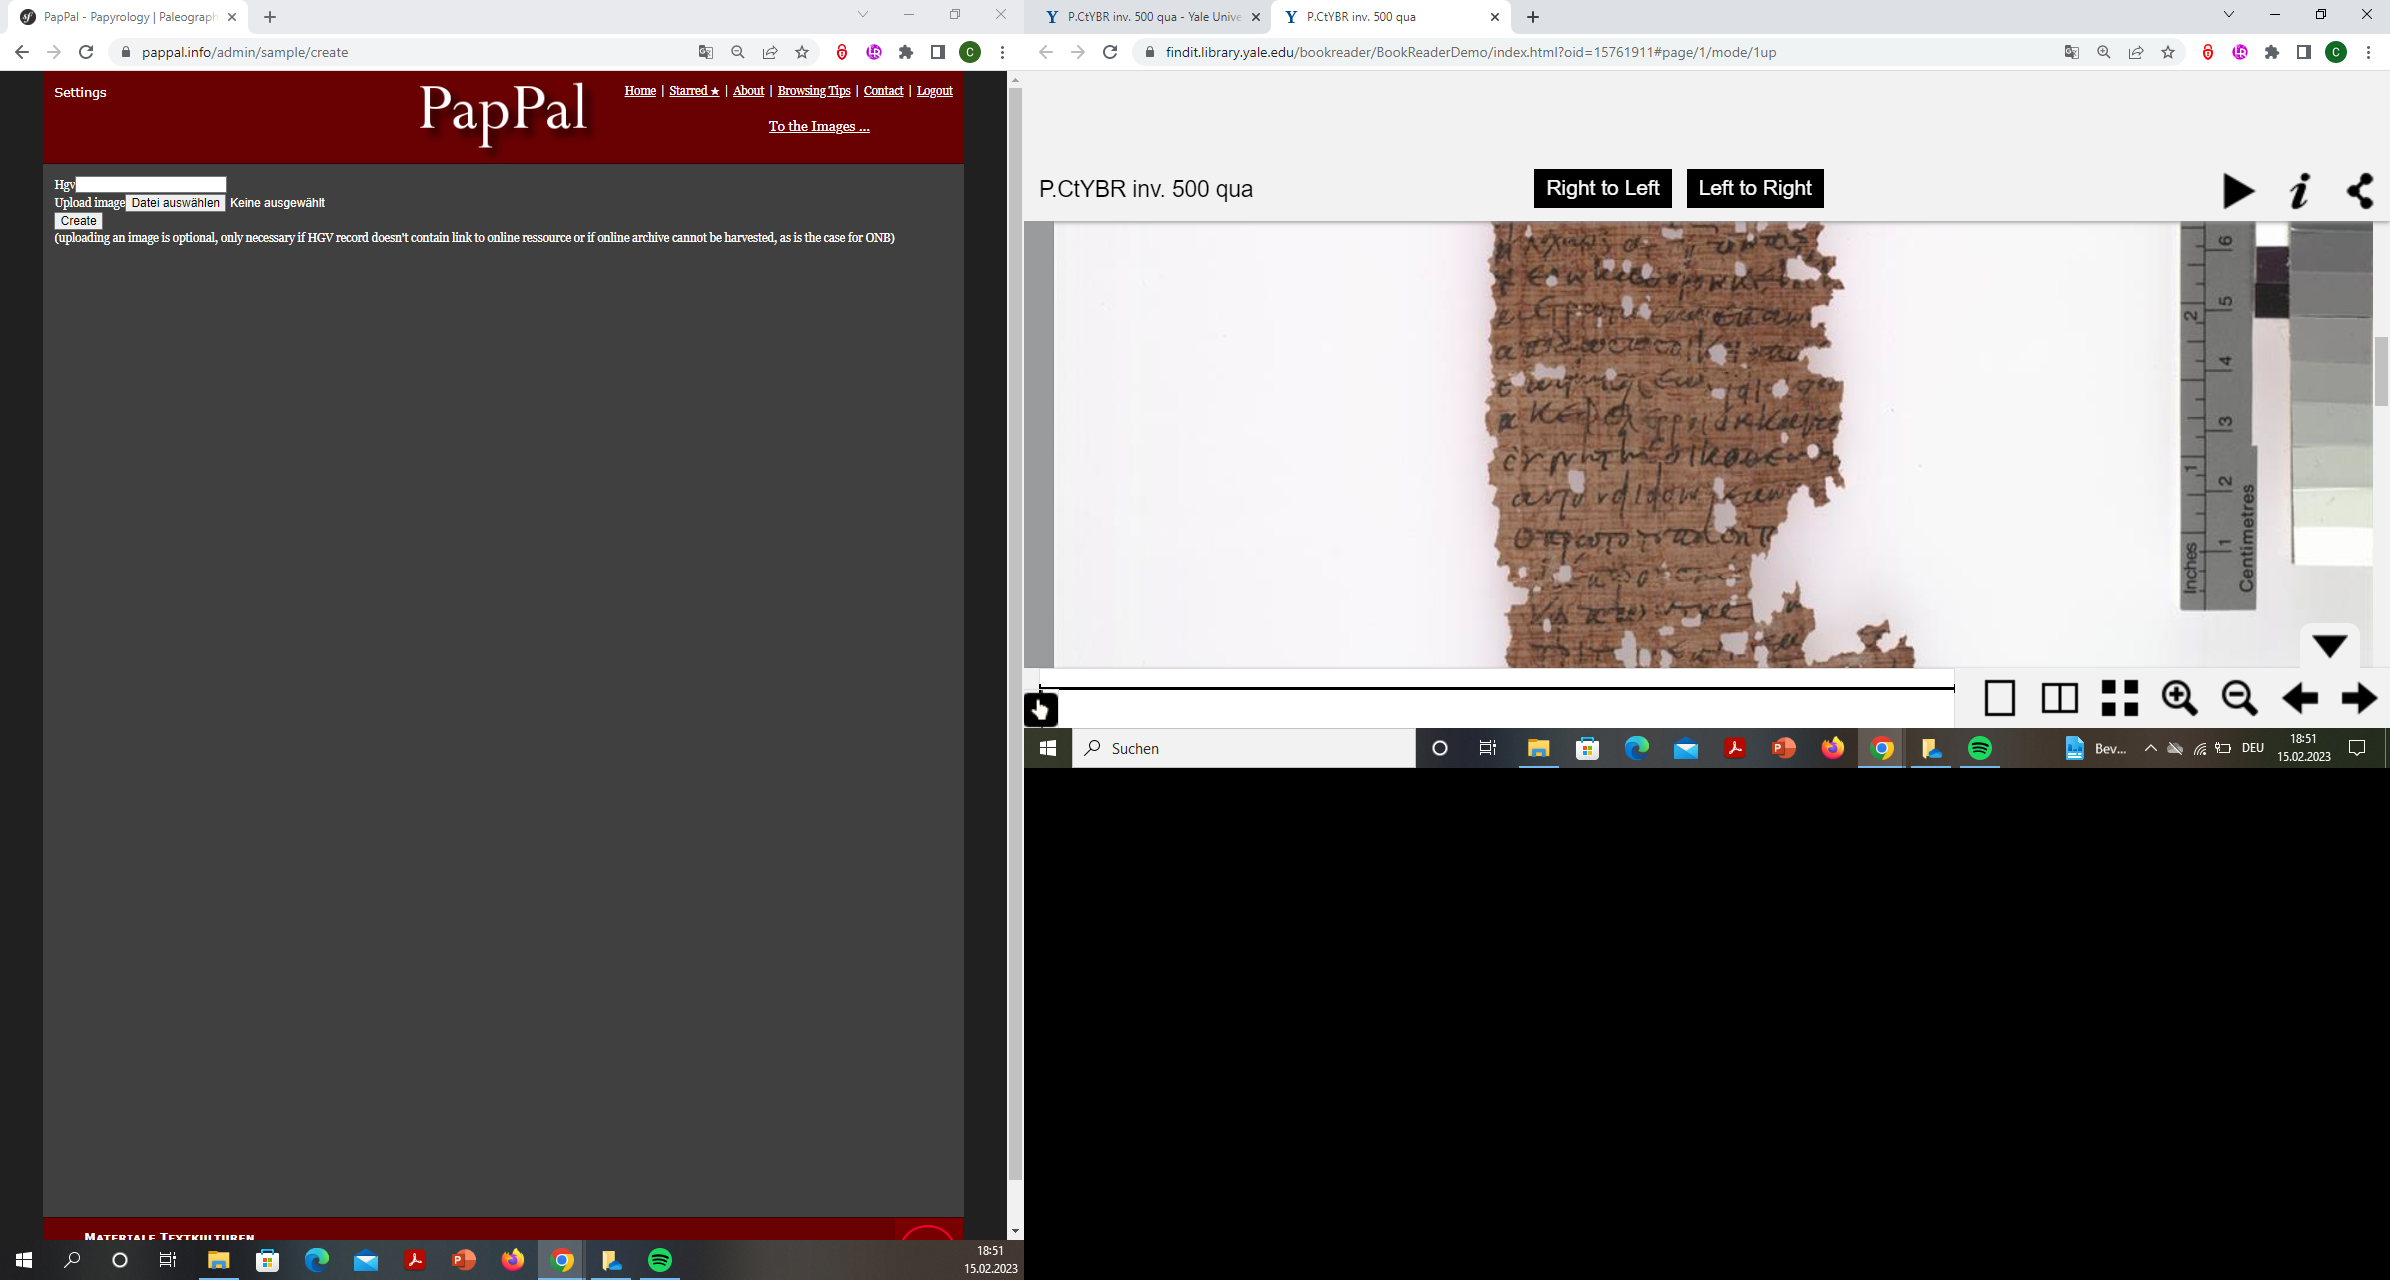Viewport: 2390px width, 1280px height.
Task: Click the page slider hand handle
Action: coord(1041,710)
